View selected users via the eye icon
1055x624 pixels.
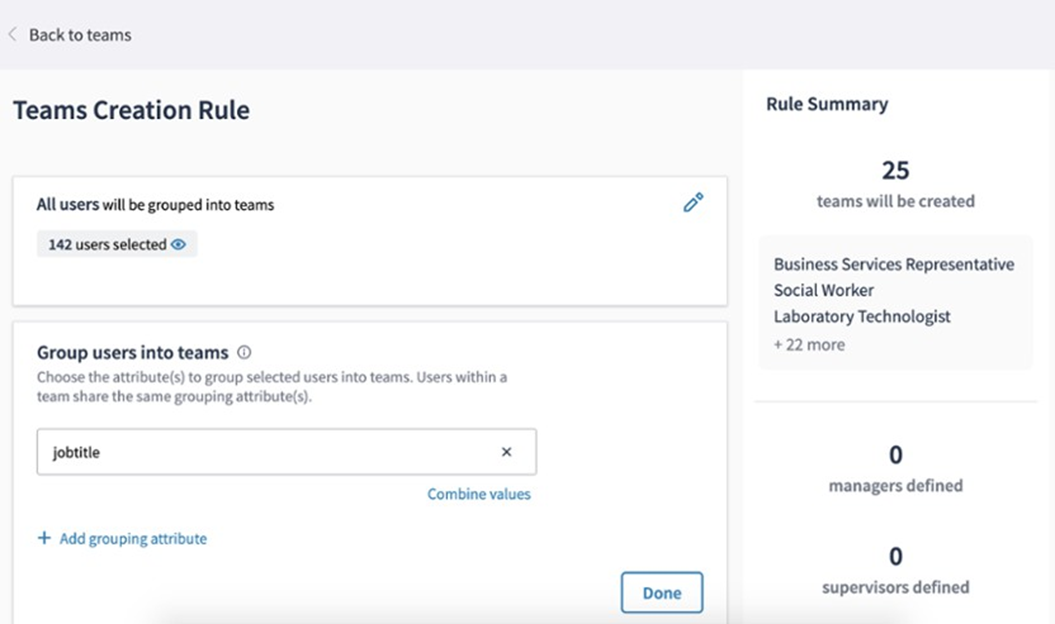tap(179, 245)
